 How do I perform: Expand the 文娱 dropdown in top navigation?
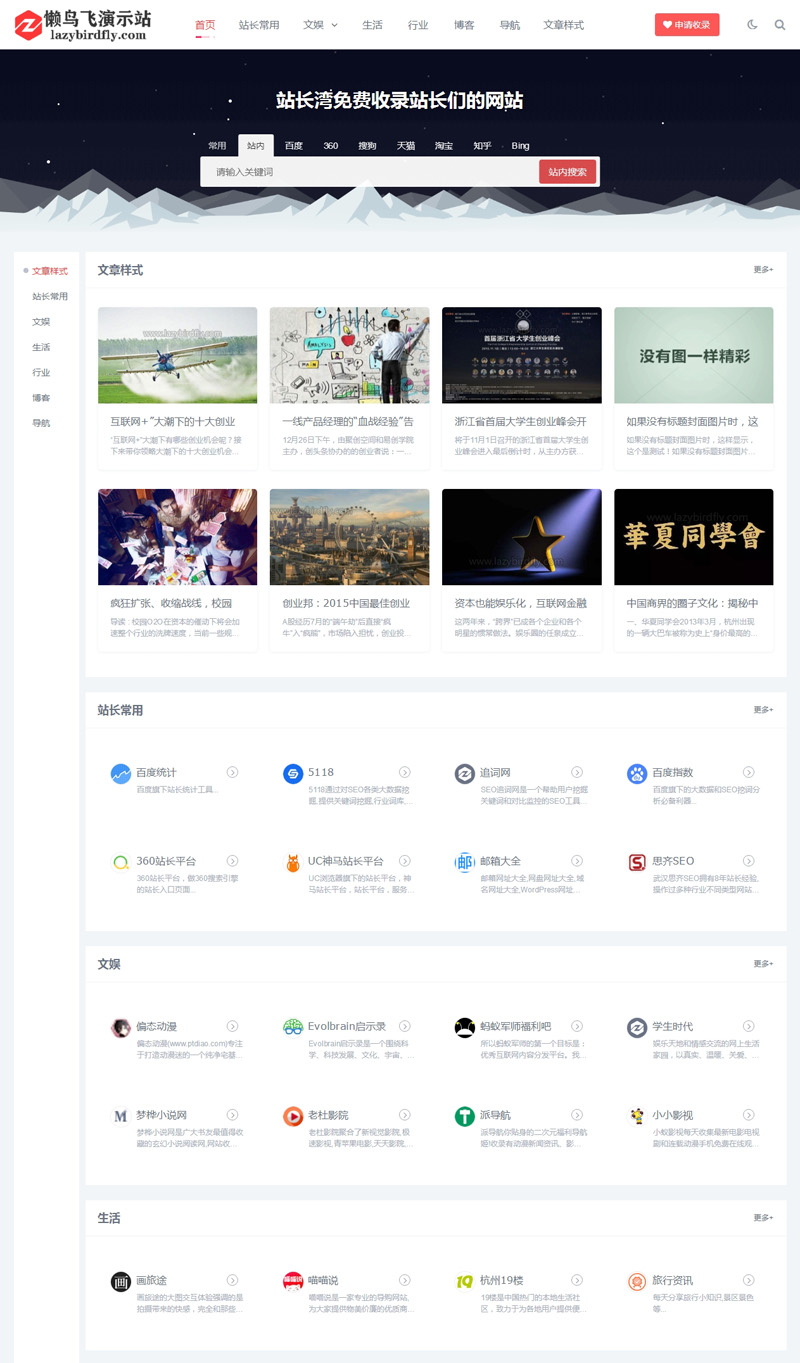(321, 25)
